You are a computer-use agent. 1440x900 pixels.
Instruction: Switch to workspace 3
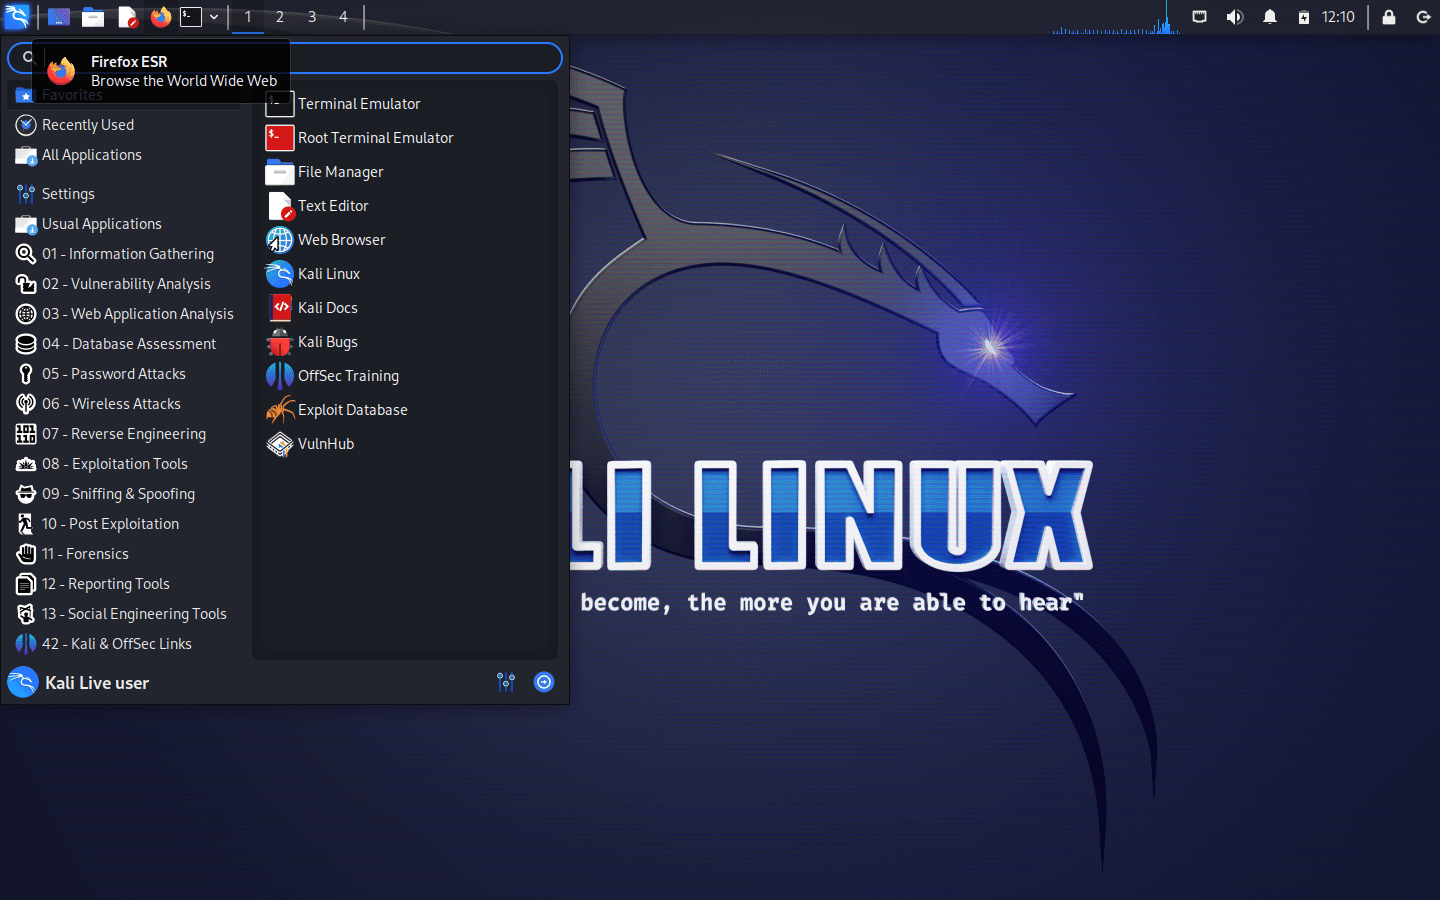(x=311, y=17)
